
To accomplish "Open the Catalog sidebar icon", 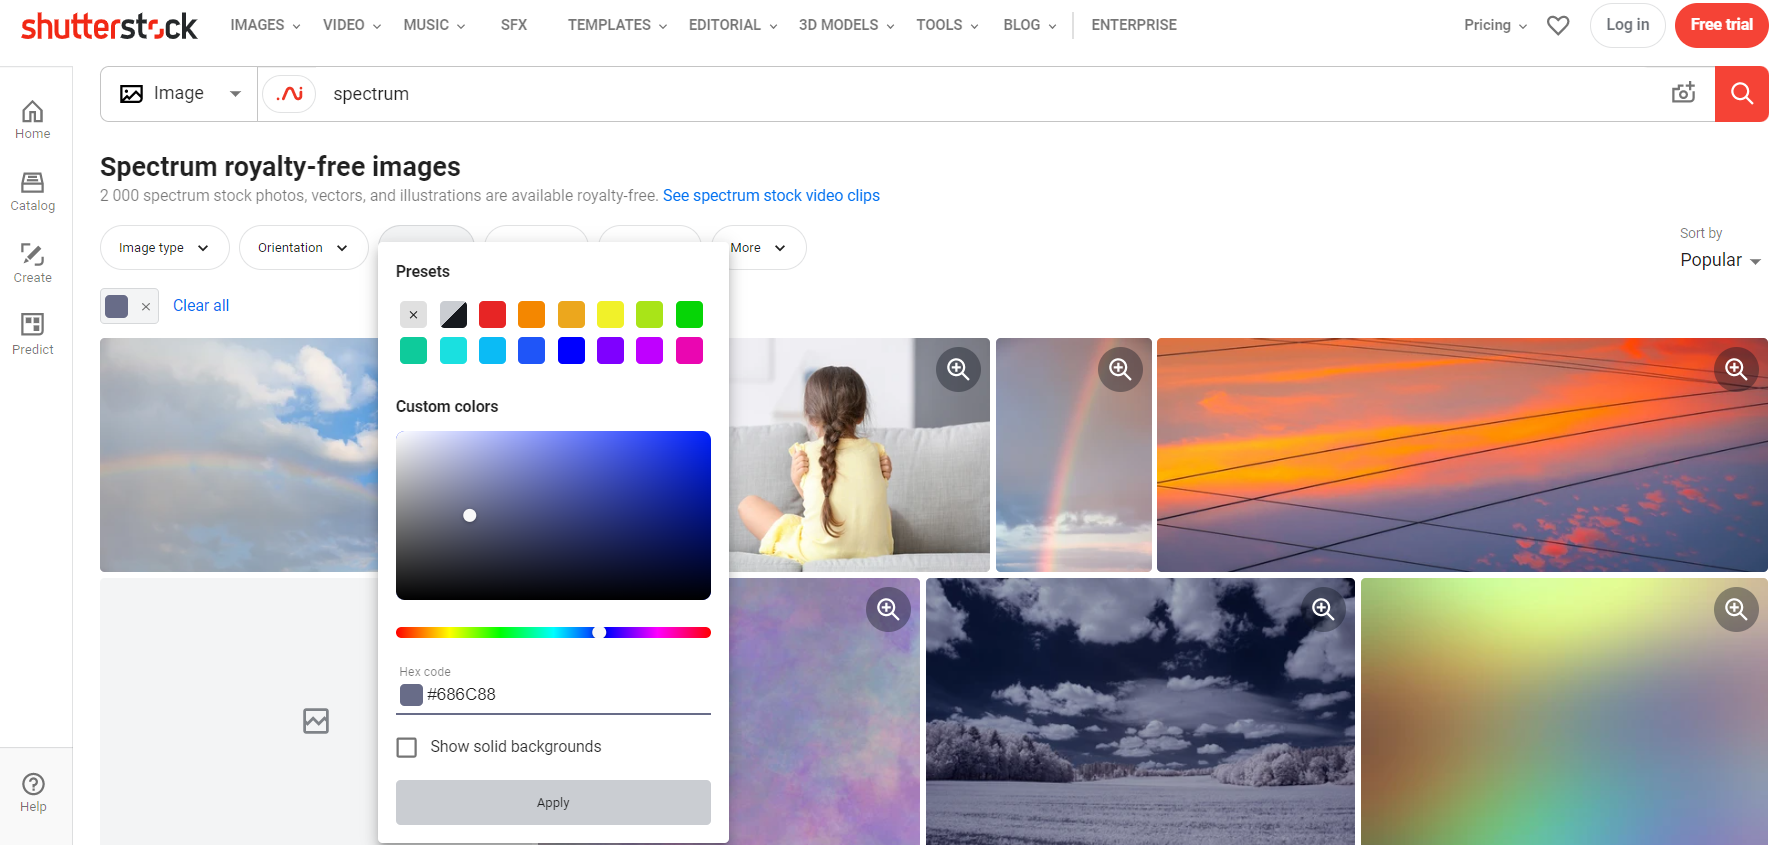I will 32,192.
